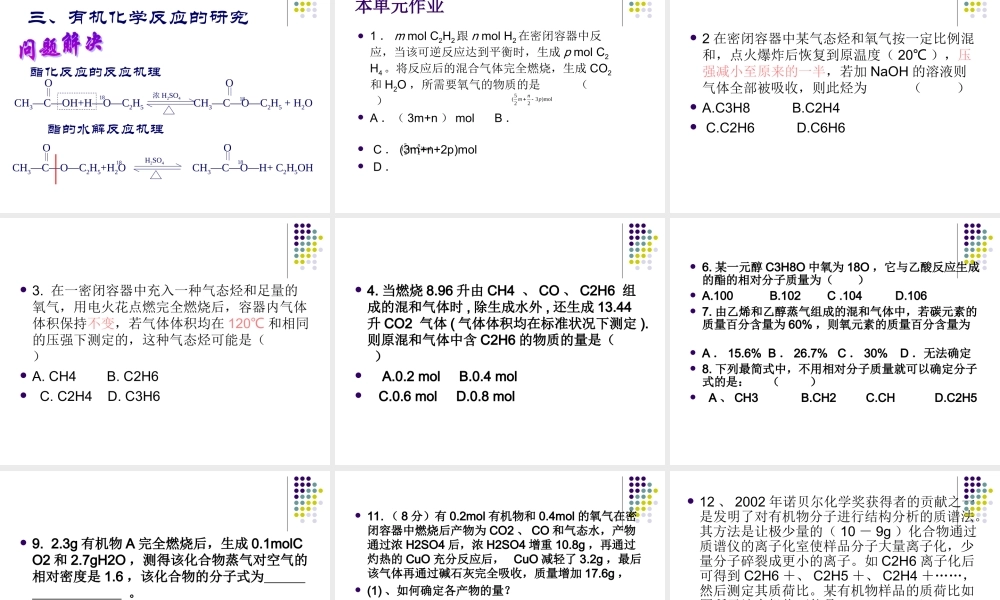Select answer C. C2H4 in question 3

coord(66,397)
